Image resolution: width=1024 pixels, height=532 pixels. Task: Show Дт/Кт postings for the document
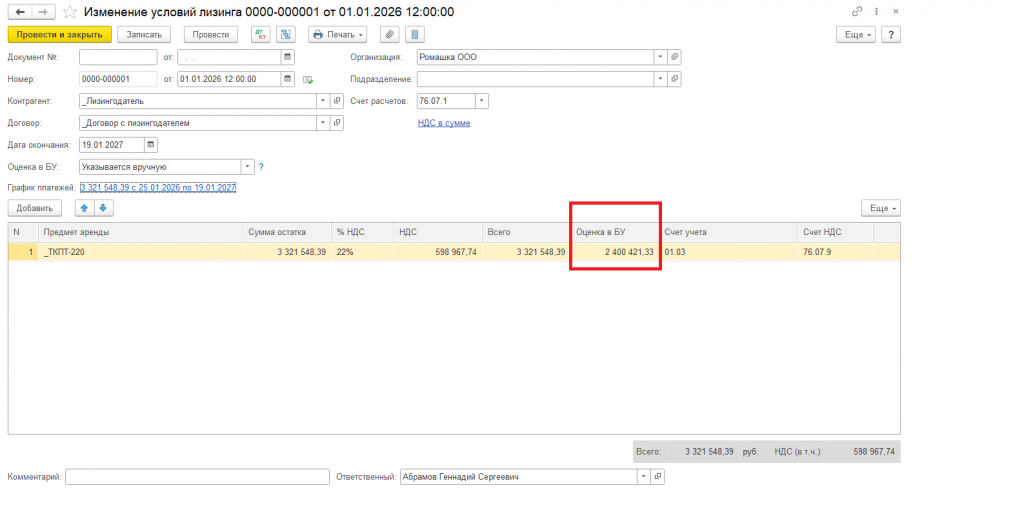tap(260, 35)
